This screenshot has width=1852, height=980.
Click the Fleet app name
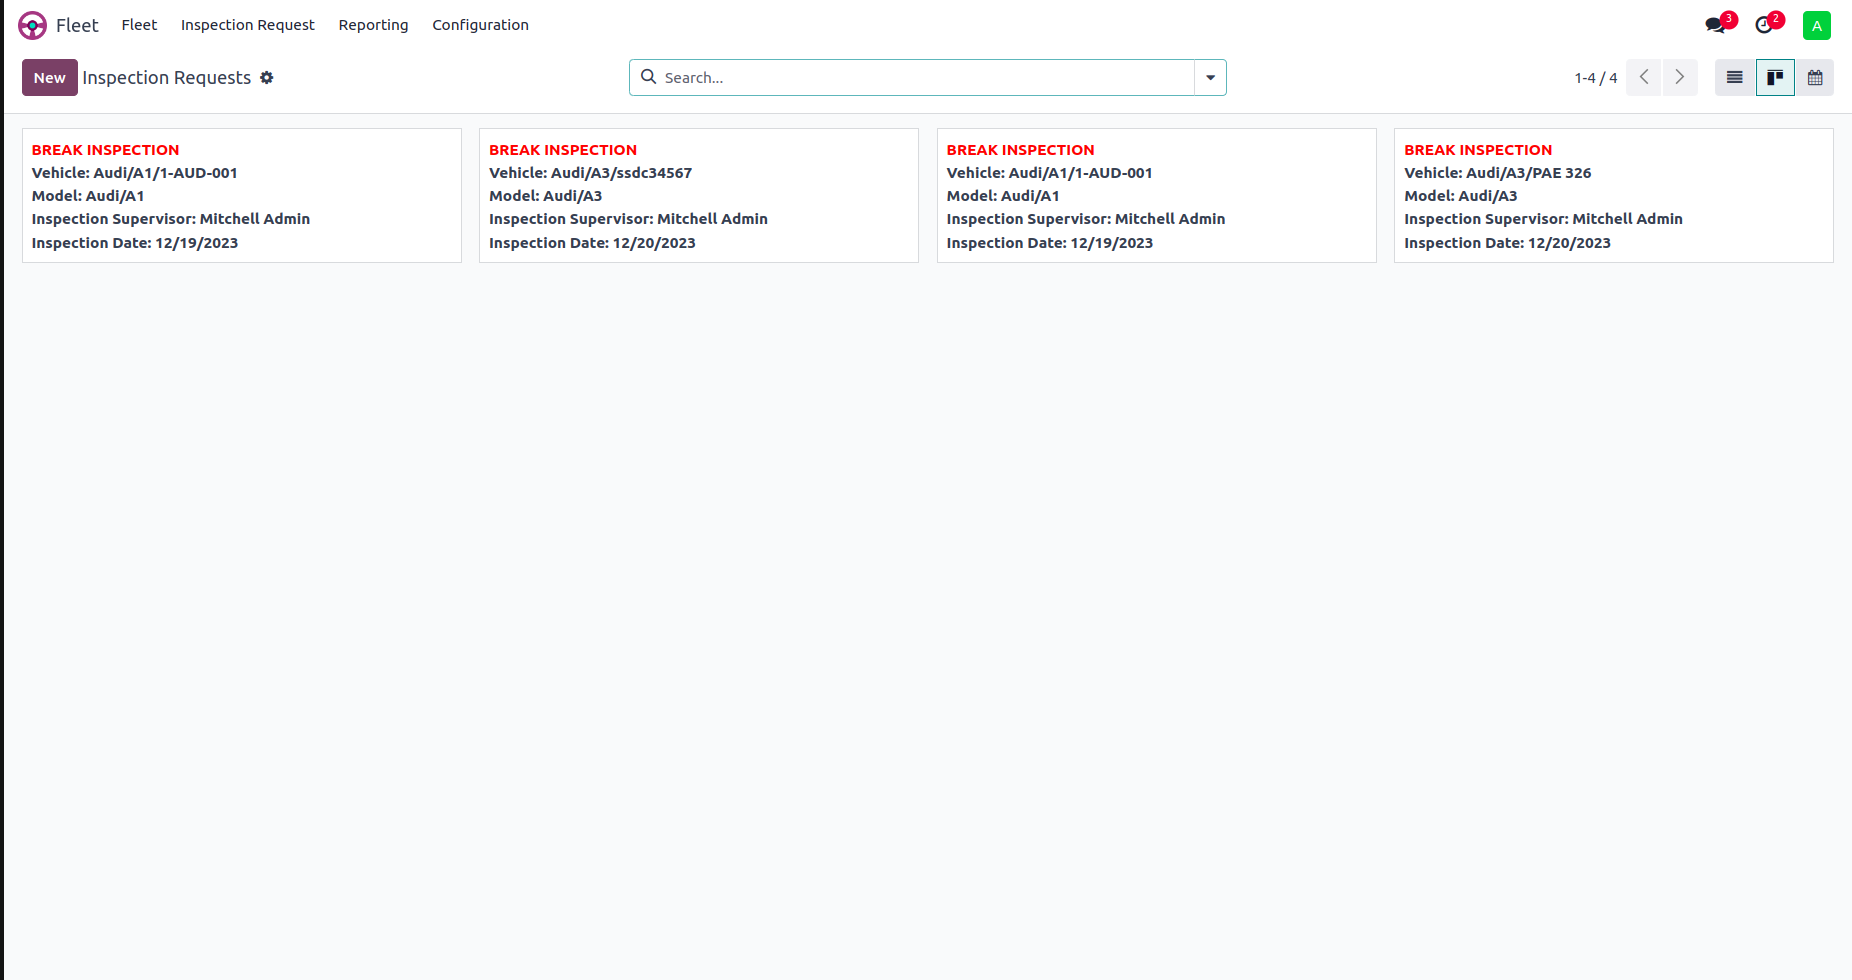coord(77,25)
